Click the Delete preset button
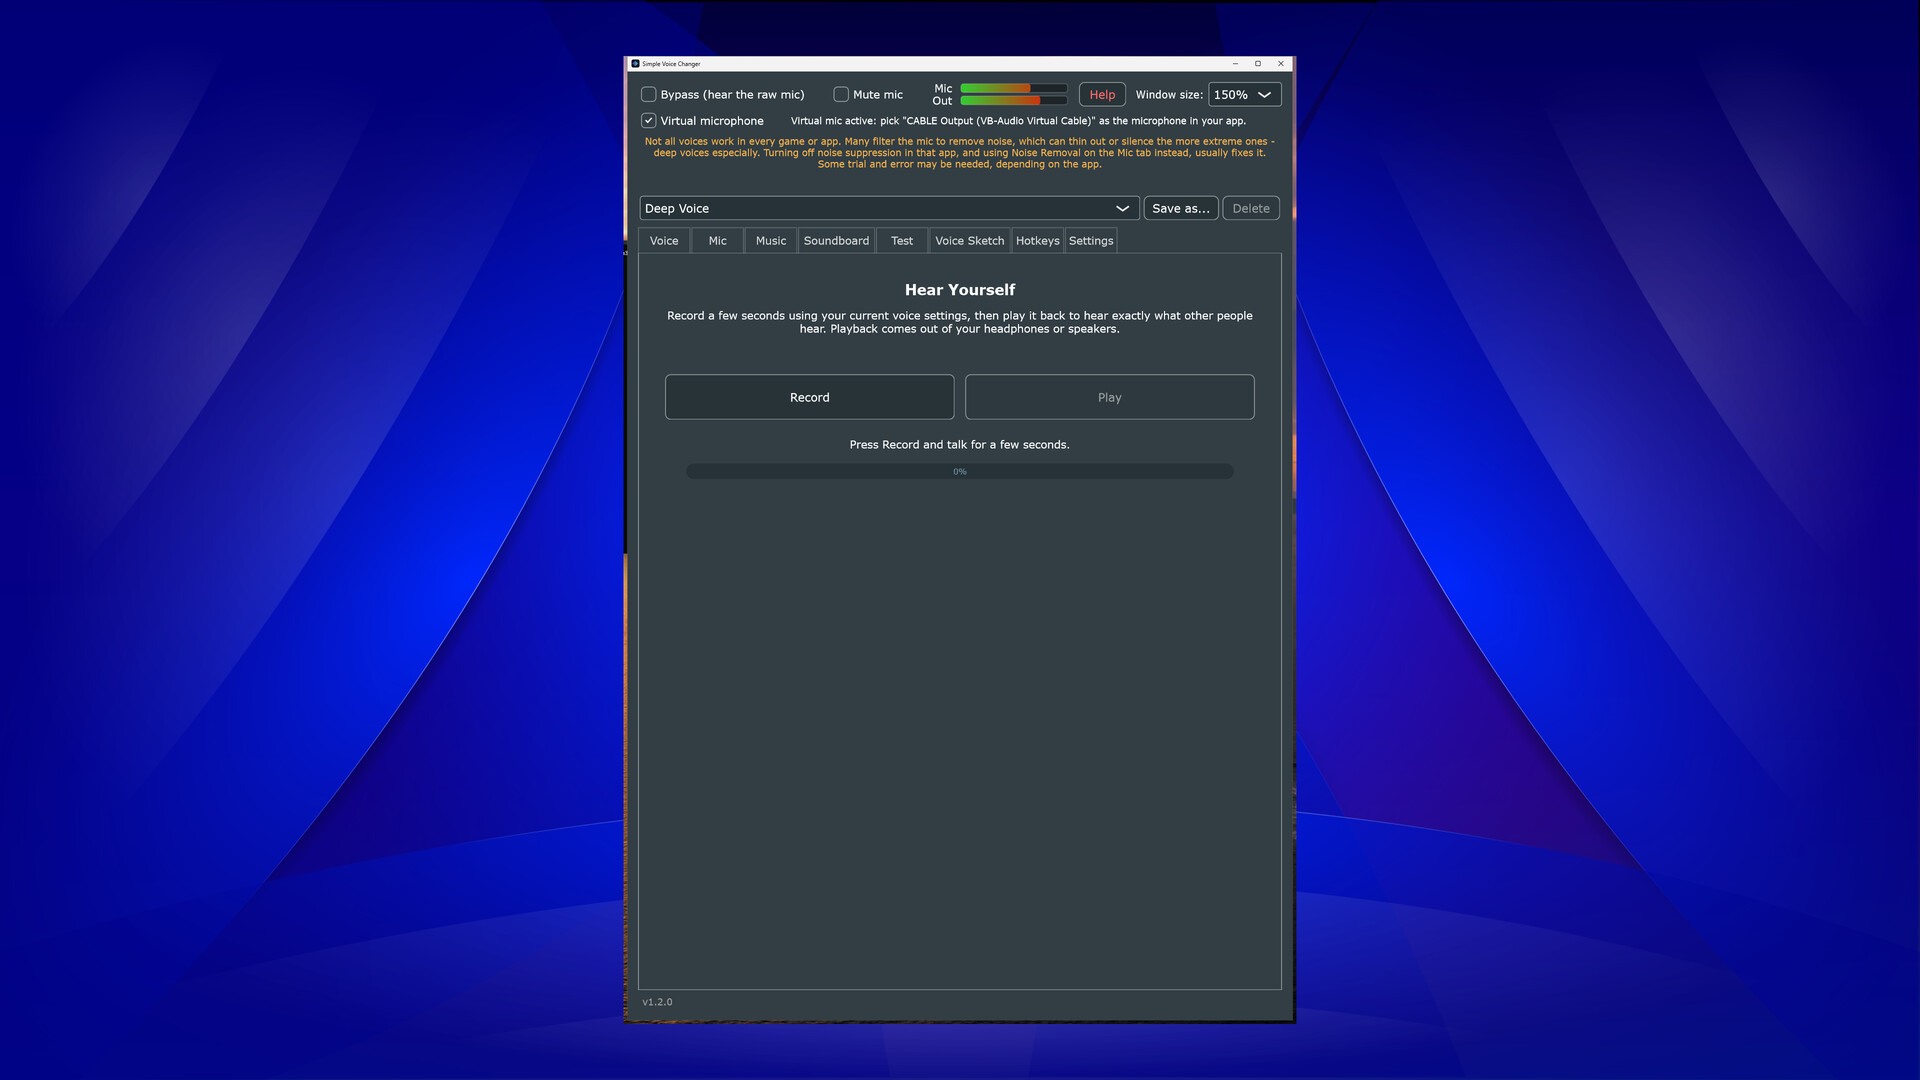 coord(1251,209)
